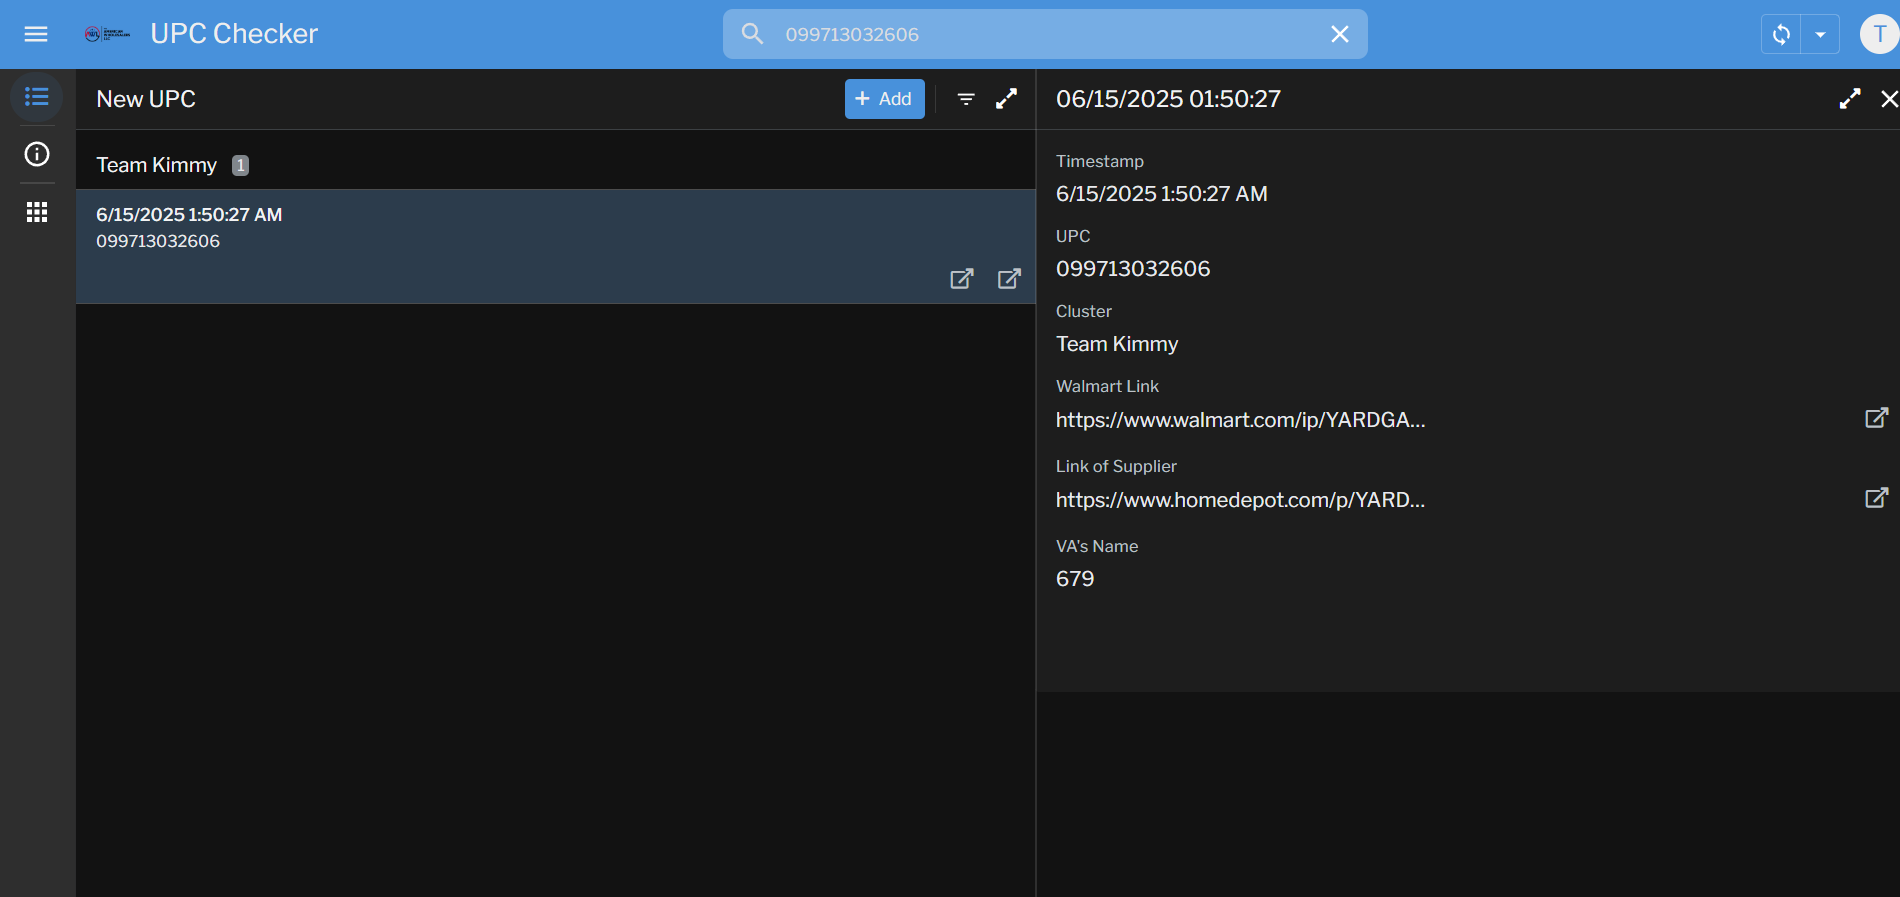This screenshot has width=1900, height=897.
Task: Click the Add button
Action: pyautogui.click(x=884, y=99)
